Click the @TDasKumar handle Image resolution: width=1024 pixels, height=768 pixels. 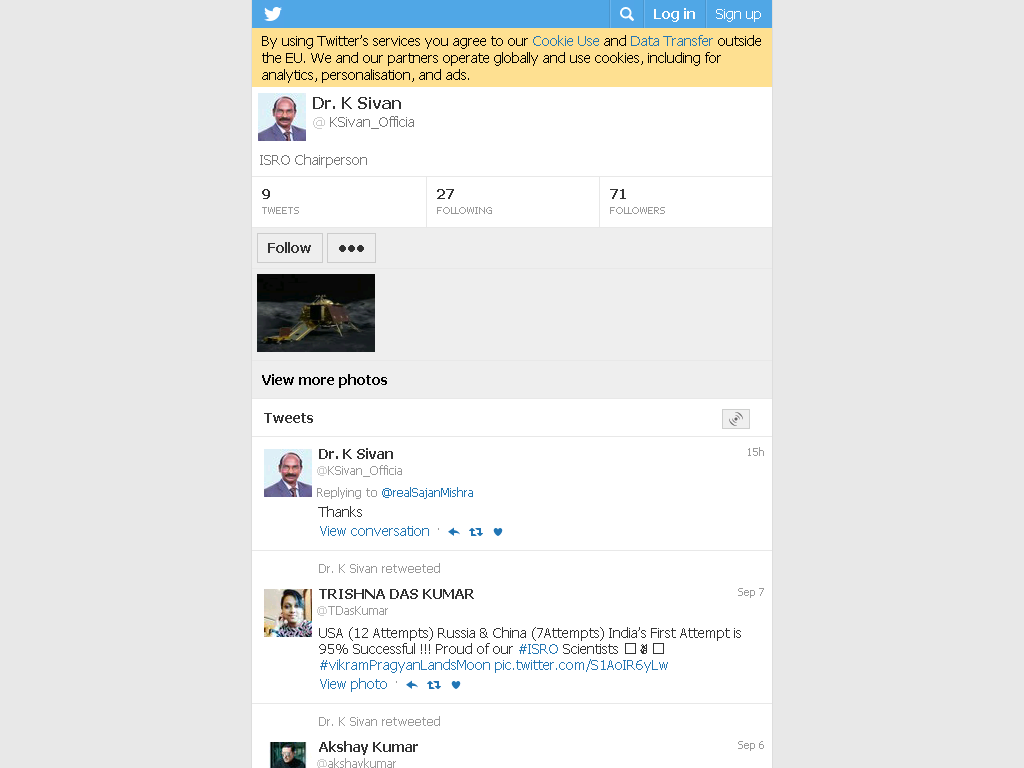[353, 611]
